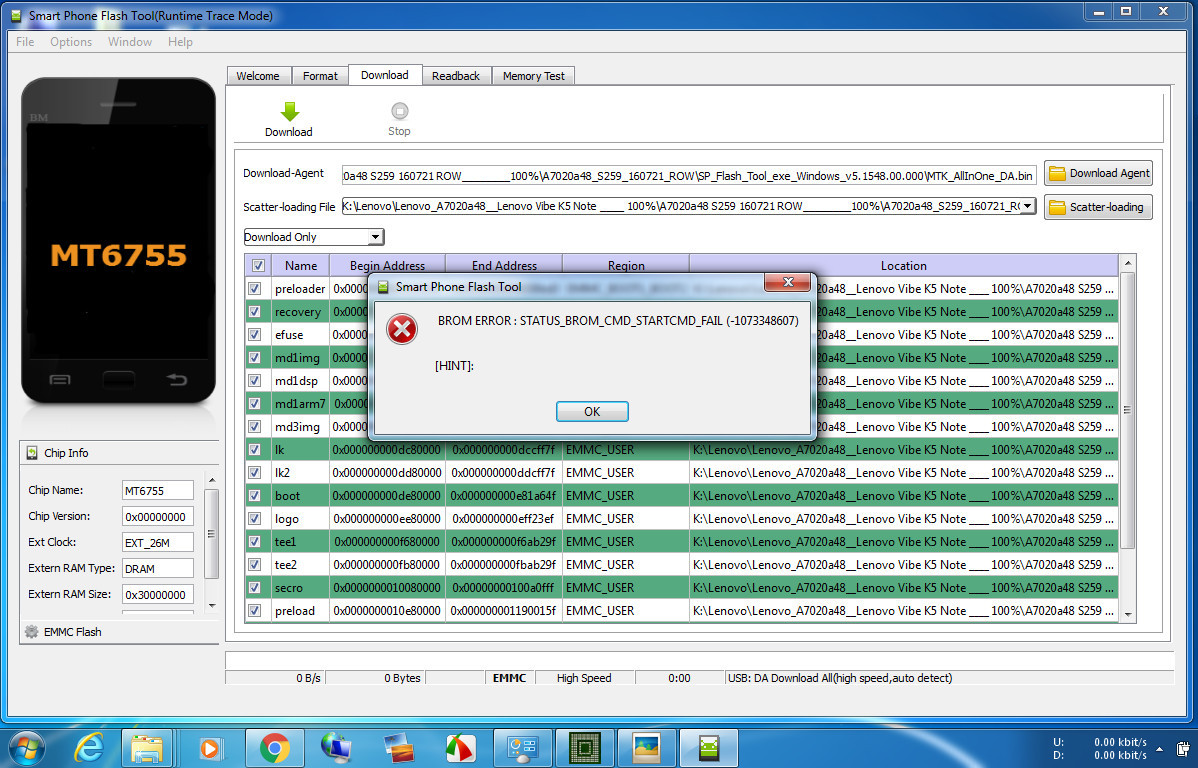Click the Location column header
1198x768 pixels.
click(904, 266)
